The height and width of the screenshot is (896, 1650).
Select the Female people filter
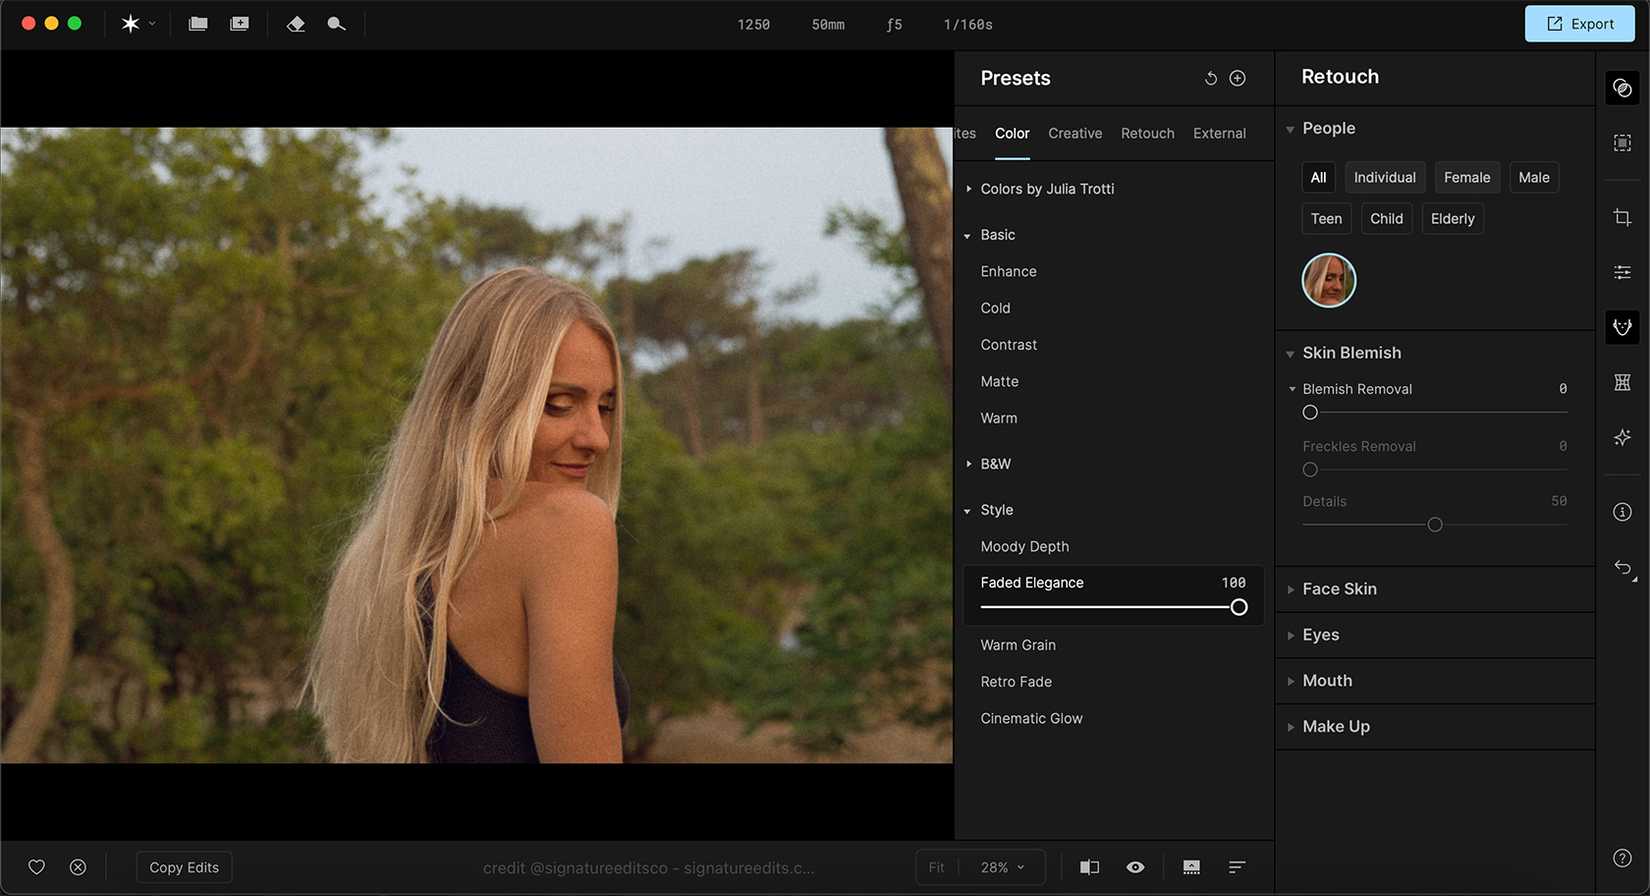point(1467,177)
